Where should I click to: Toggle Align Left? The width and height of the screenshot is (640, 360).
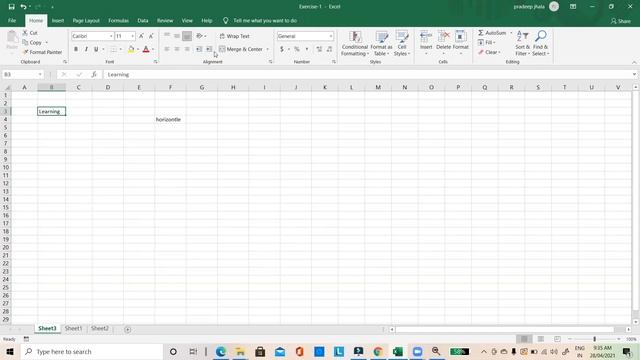pos(167,49)
